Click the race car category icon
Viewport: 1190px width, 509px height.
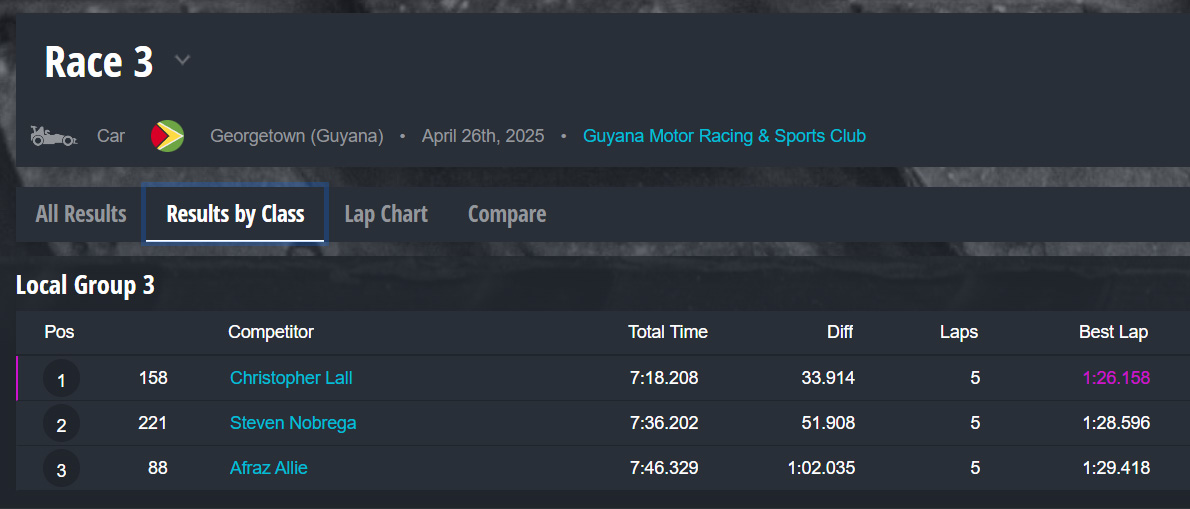53,136
